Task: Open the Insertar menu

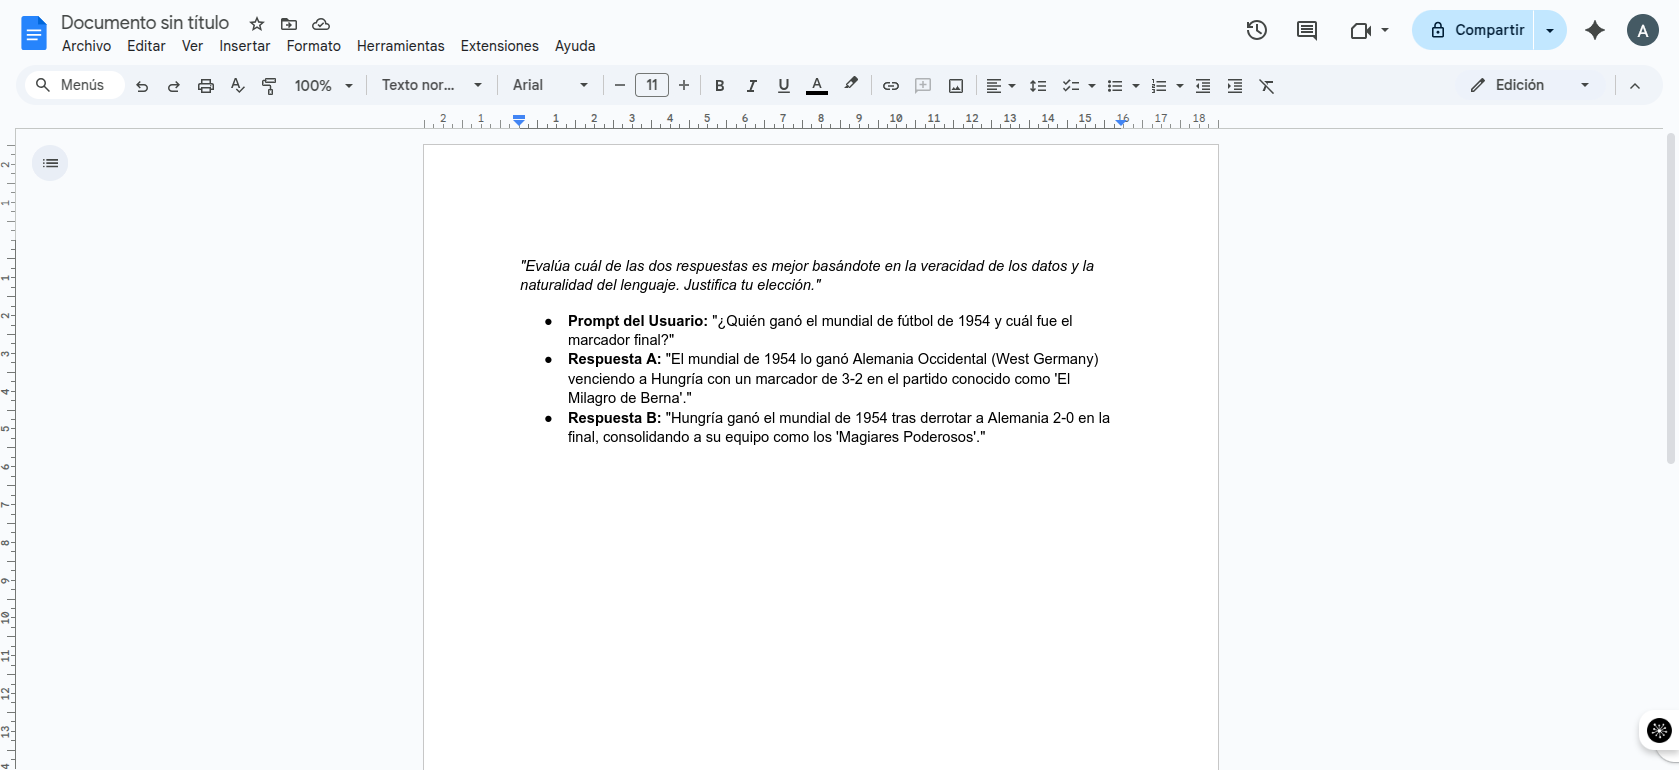Action: point(244,46)
